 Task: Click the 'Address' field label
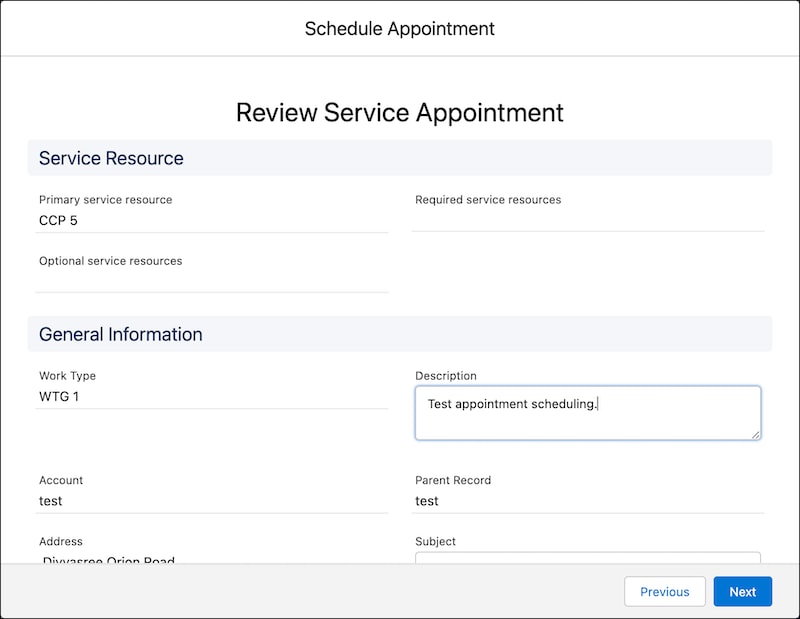(61, 541)
